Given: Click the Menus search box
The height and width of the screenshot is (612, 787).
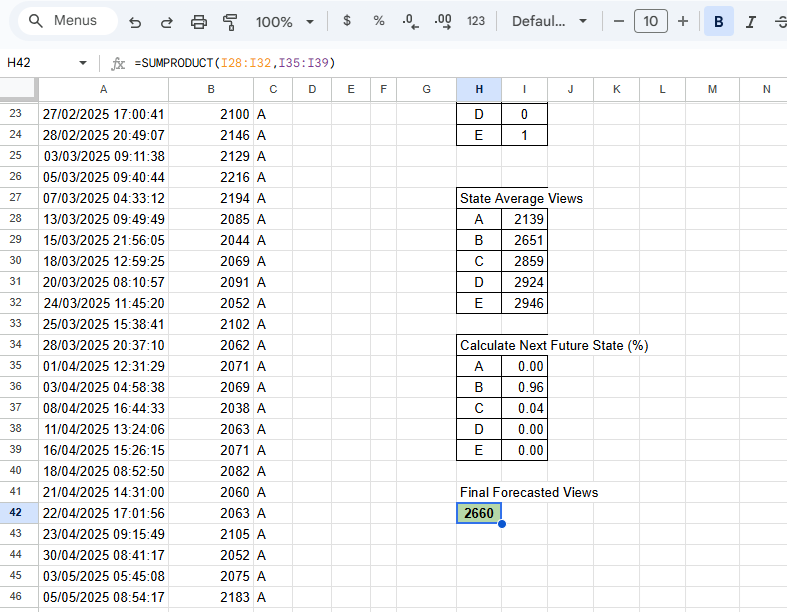Looking at the screenshot, I should (x=65, y=21).
